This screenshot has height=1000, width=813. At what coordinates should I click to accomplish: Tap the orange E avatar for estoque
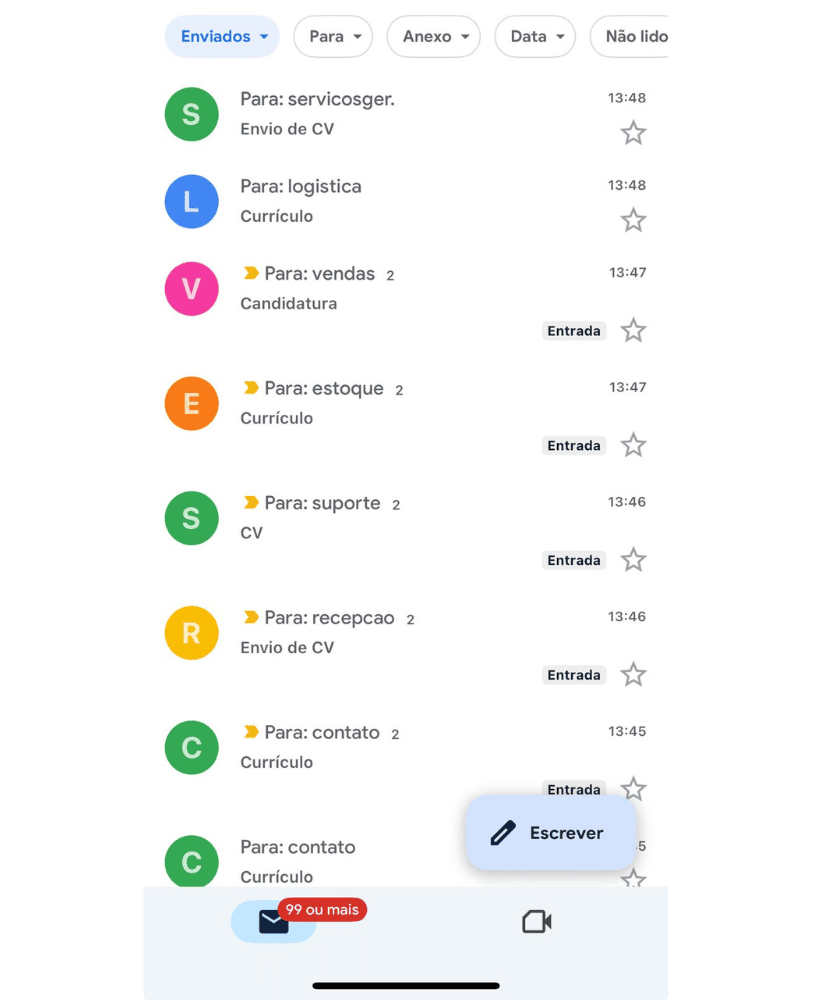[191, 404]
